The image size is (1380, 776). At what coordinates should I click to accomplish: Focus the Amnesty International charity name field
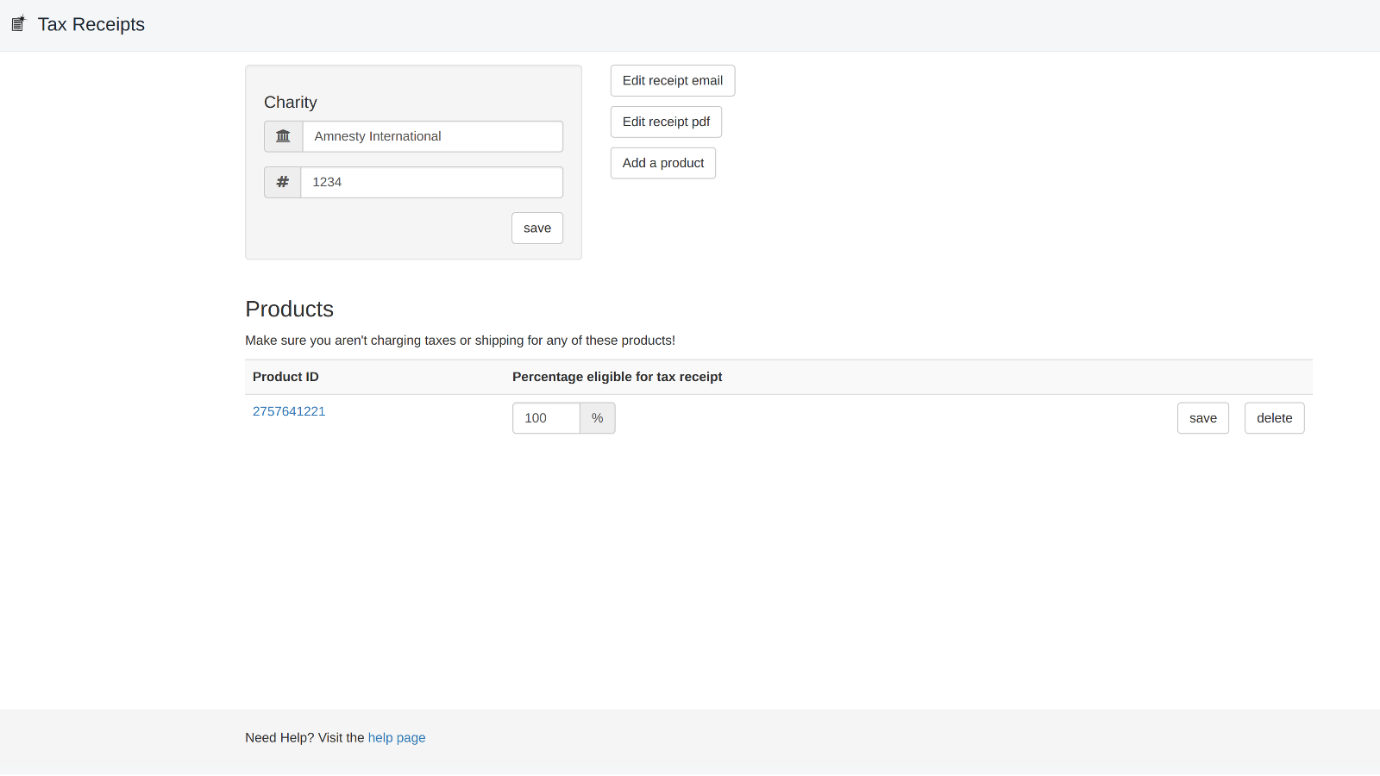pyautogui.click(x=432, y=137)
